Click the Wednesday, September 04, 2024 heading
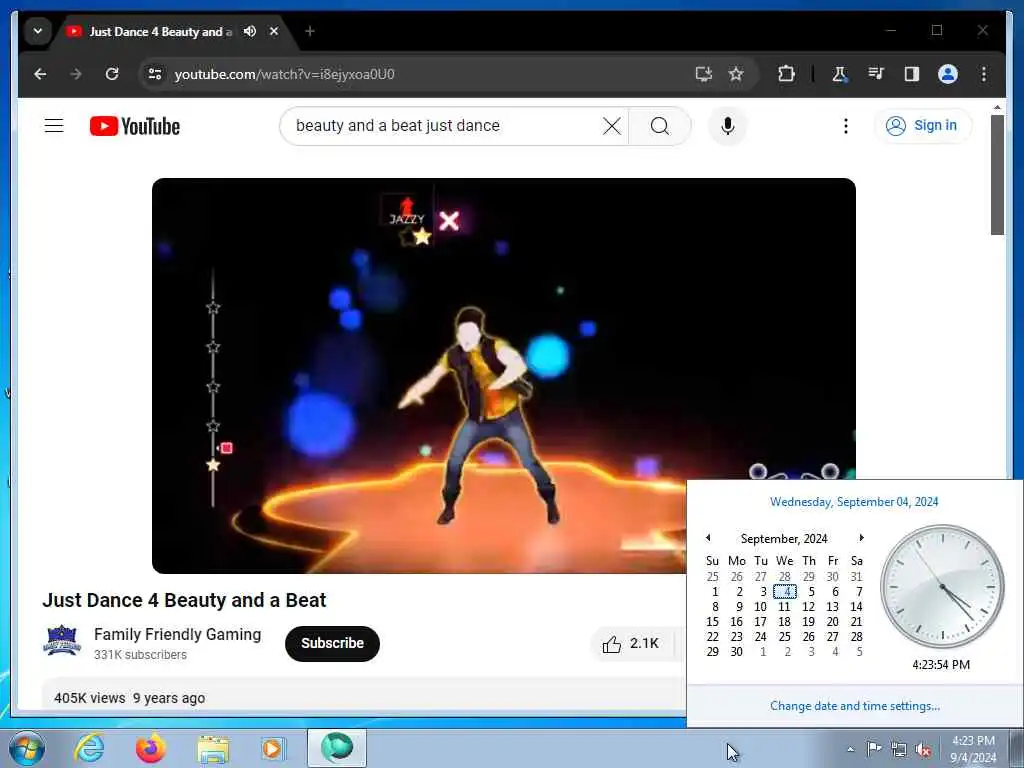The width and height of the screenshot is (1024, 768). 854,502
